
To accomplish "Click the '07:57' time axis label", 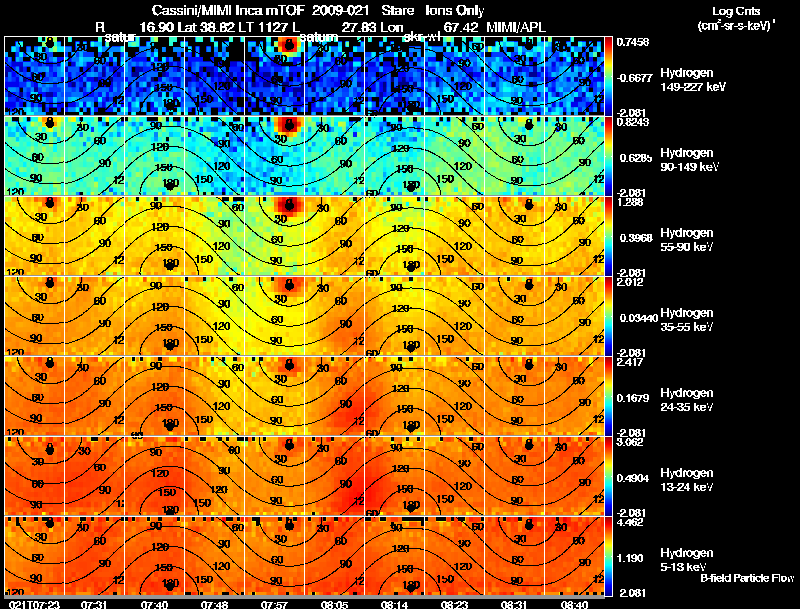I will (x=274, y=604).
